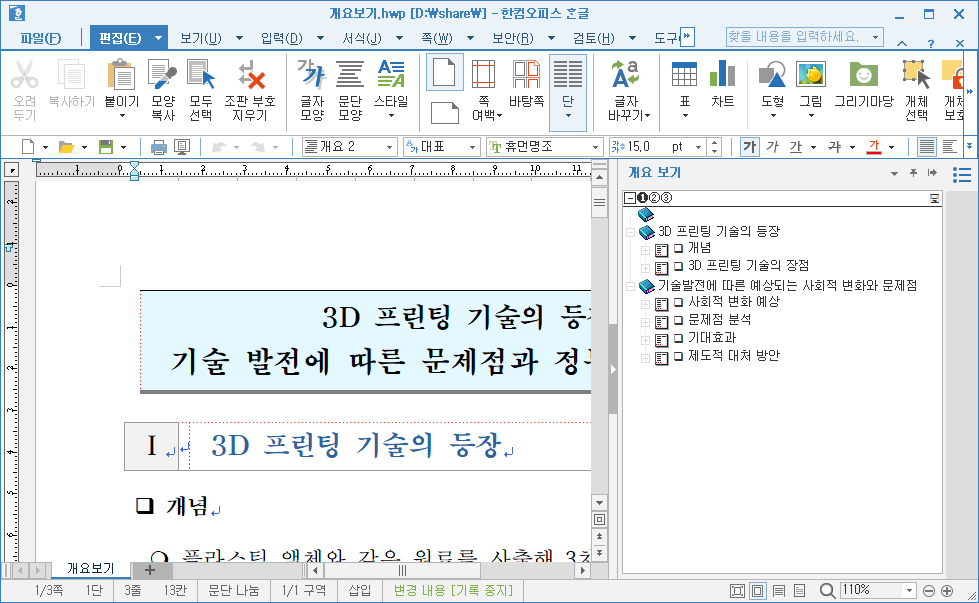Click the 모두 선택 select-all icon
This screenshot has height=603, width=979.
click(200, 75)
